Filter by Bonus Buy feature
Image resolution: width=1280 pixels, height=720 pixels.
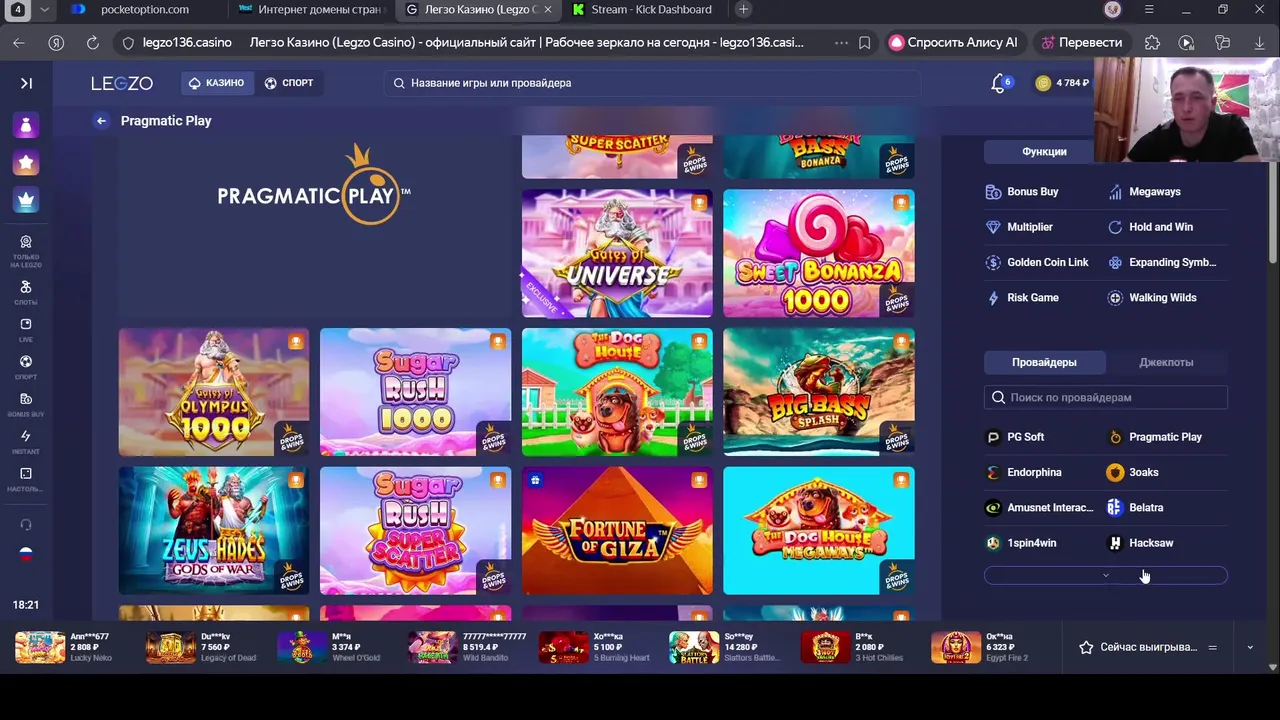(1022, 192)
